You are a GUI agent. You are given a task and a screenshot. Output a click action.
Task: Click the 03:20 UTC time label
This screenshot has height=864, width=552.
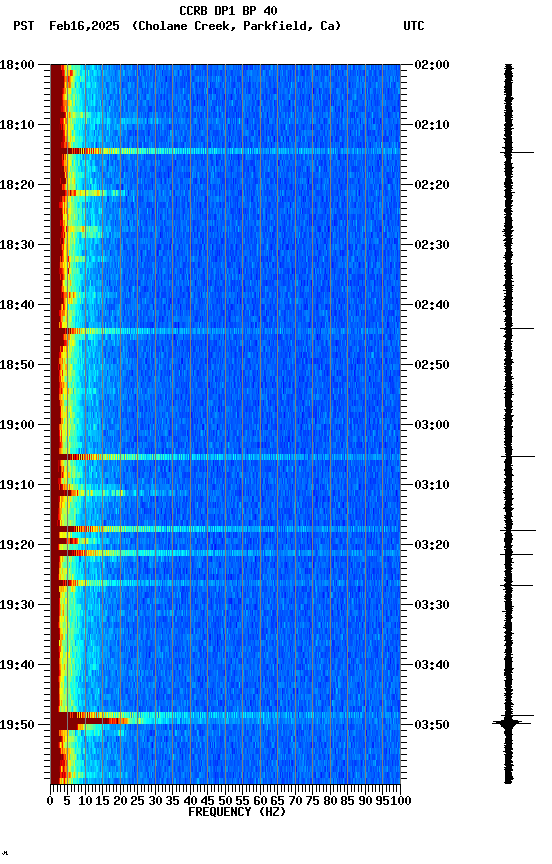coord(432,545)
